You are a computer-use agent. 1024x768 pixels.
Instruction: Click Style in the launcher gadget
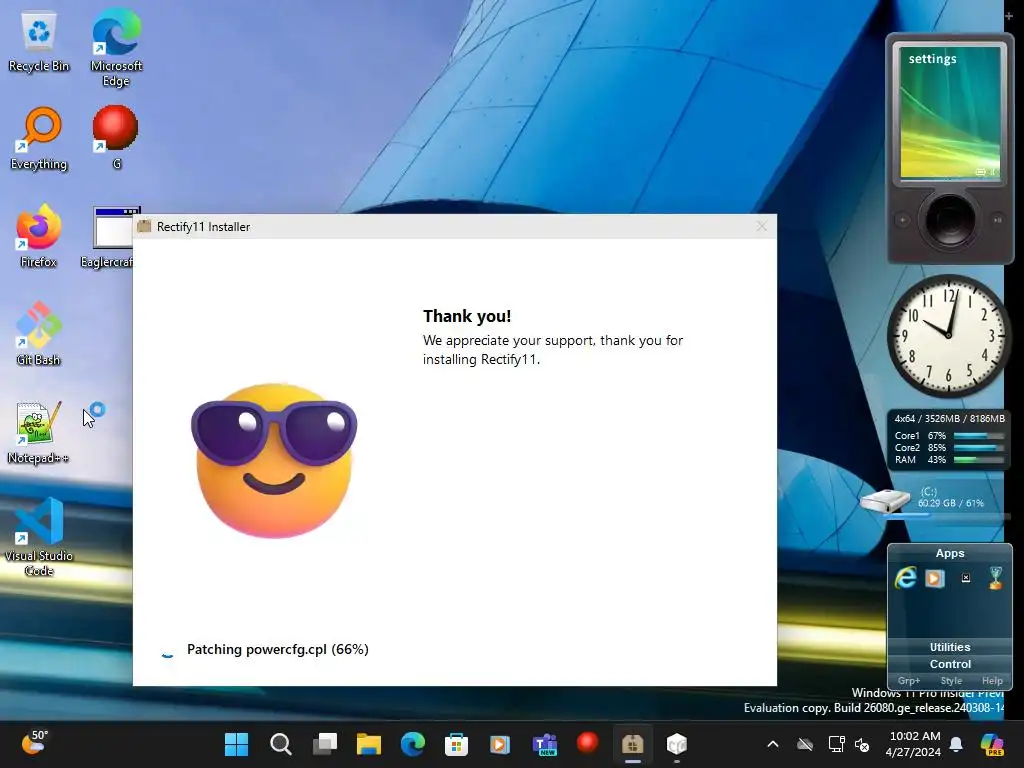pos(951,680)
